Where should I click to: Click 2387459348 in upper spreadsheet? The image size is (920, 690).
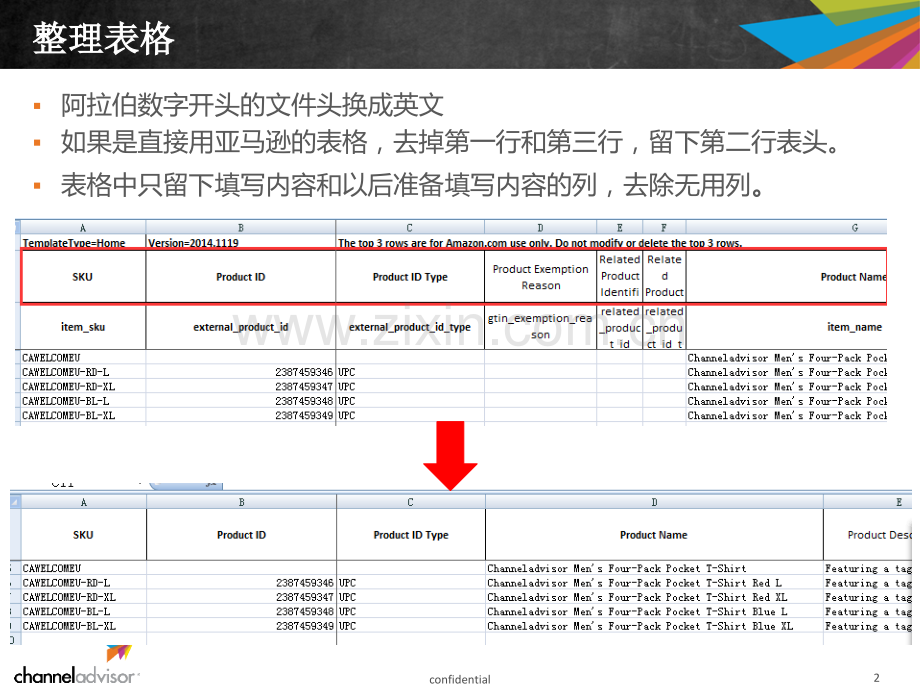point(241,401)
